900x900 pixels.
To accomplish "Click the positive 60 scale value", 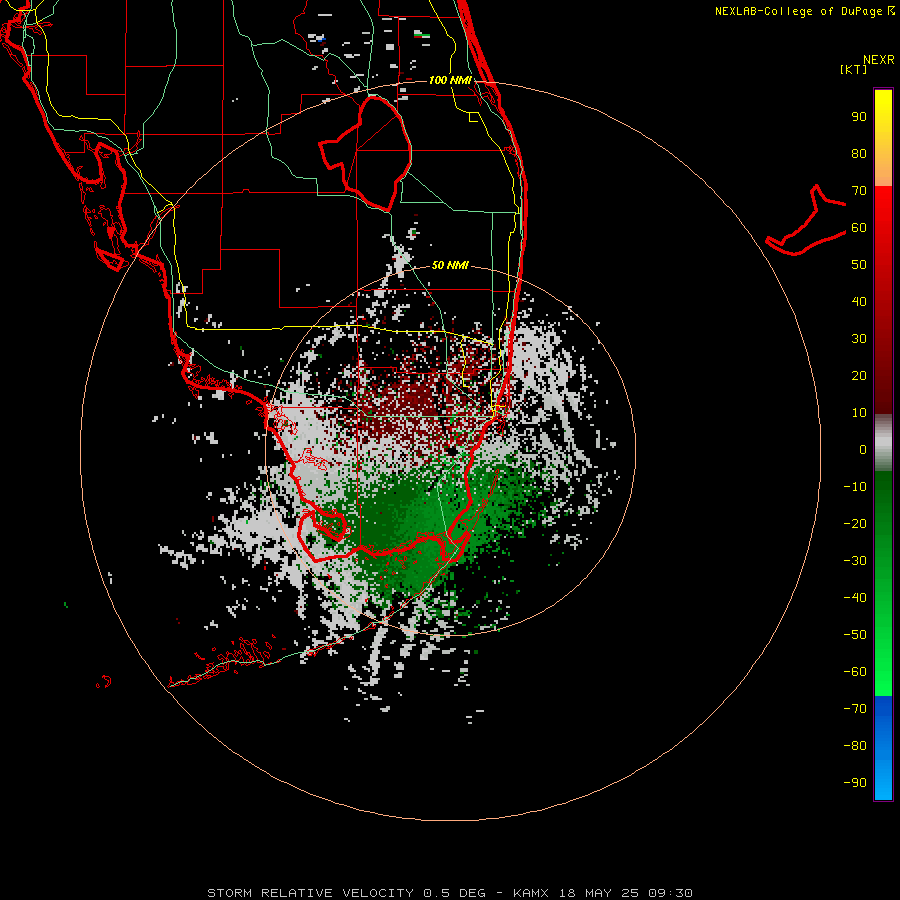I will (859, 227).
